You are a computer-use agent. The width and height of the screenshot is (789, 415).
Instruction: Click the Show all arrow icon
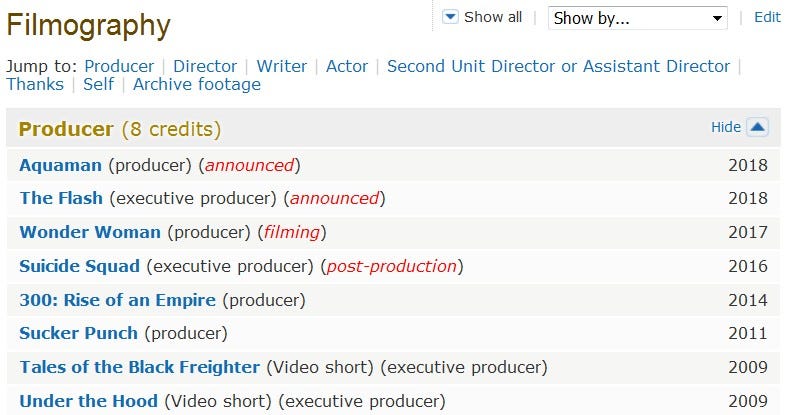pos(450,17)
